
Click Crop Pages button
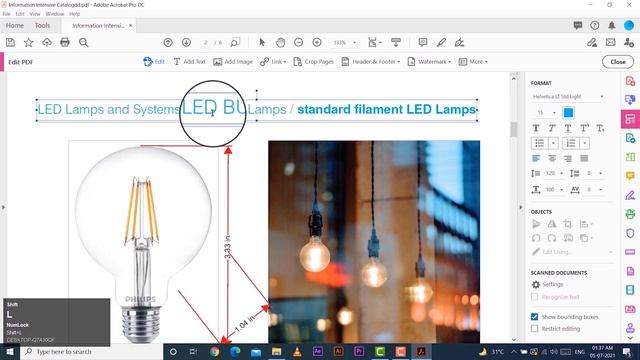[313, 62]
